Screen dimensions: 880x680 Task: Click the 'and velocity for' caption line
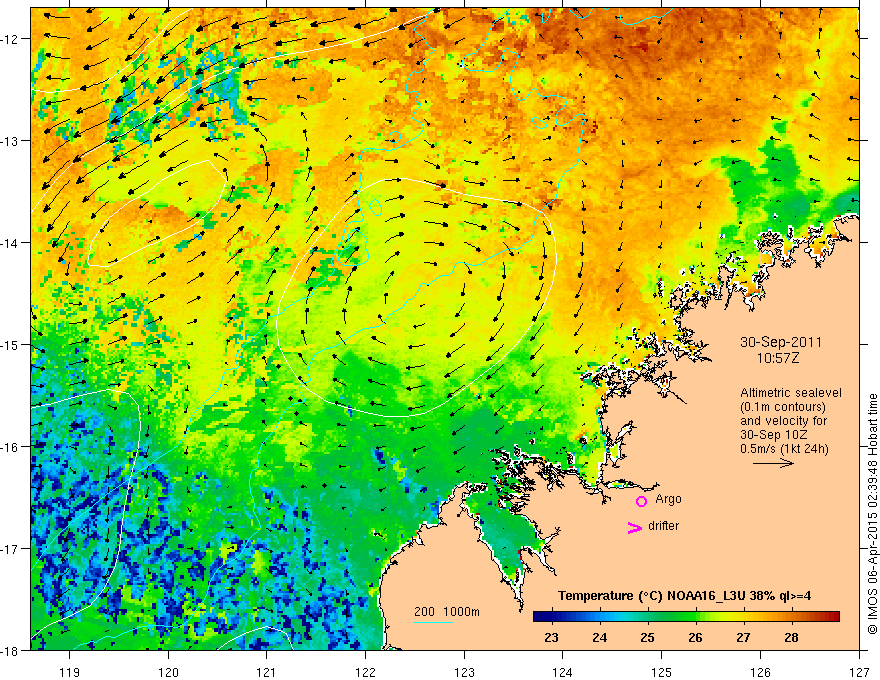pos(783,421)
